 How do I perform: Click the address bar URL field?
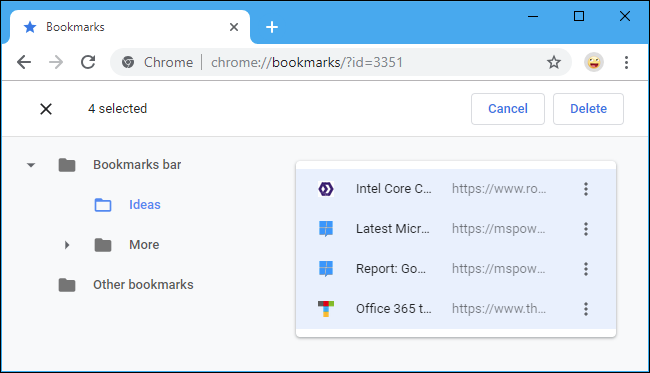pos(307,63)
